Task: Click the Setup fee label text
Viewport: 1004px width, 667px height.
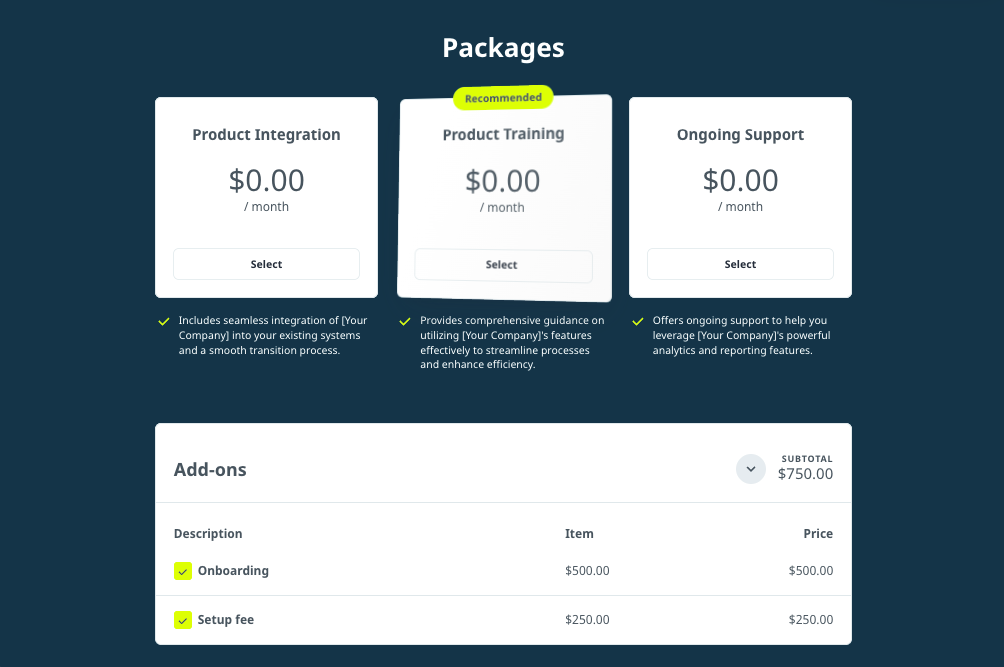Action: tap(225, 620)
